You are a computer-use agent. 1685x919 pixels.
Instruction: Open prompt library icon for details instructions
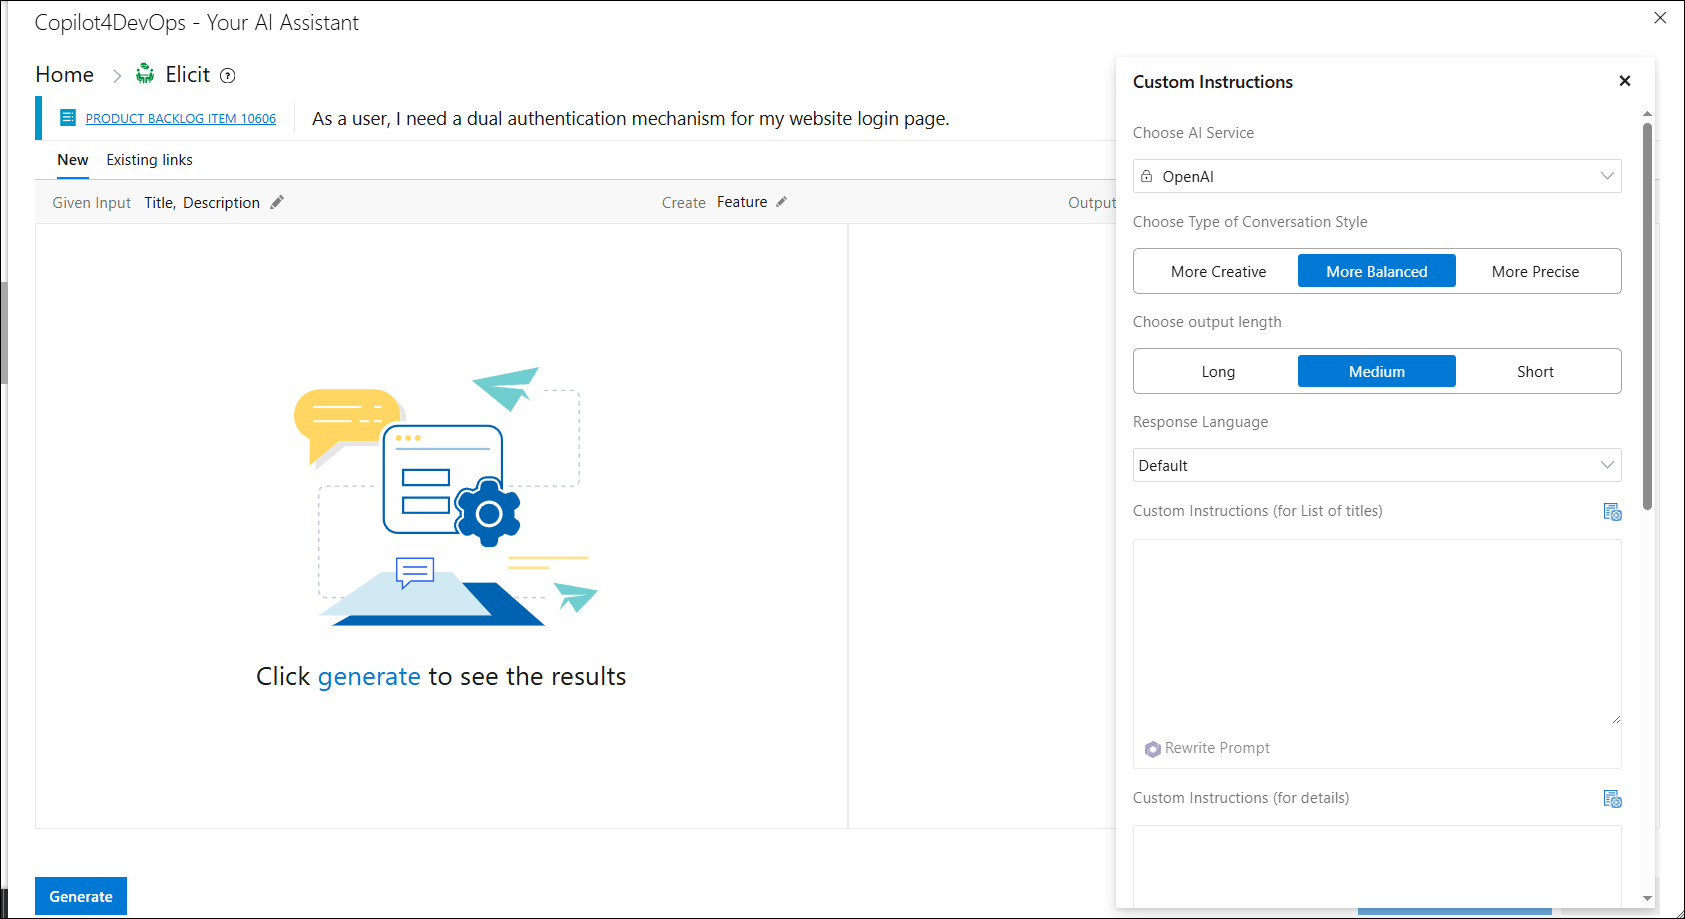[1612, 798]
